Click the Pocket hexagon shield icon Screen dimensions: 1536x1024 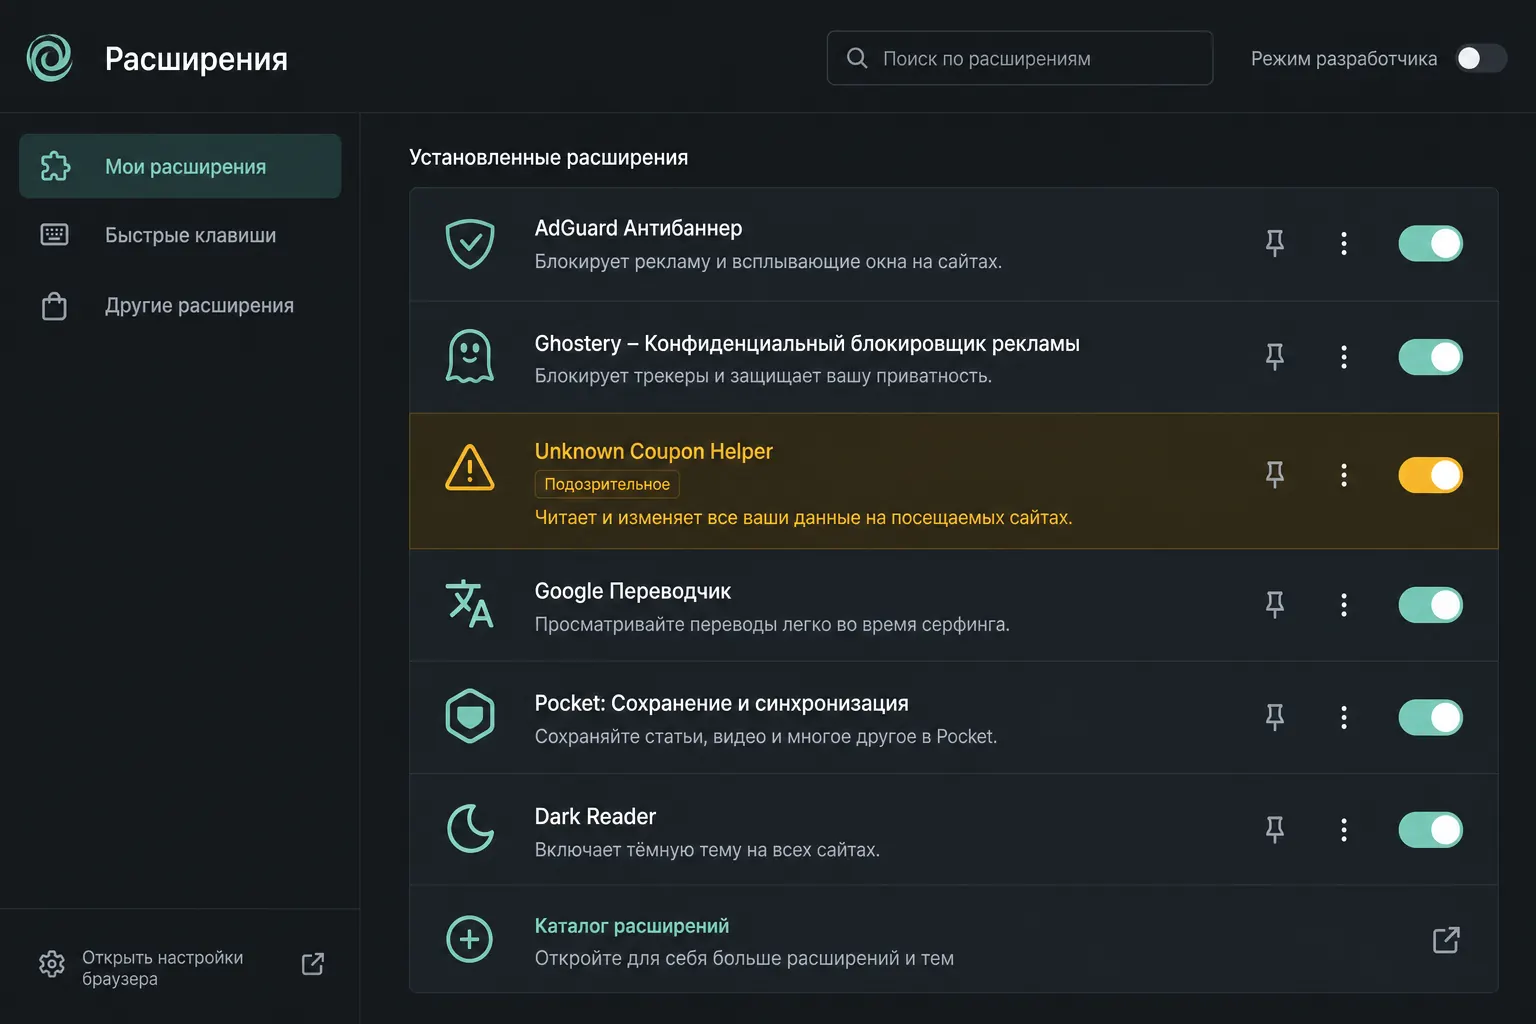[x=470, y=716]
